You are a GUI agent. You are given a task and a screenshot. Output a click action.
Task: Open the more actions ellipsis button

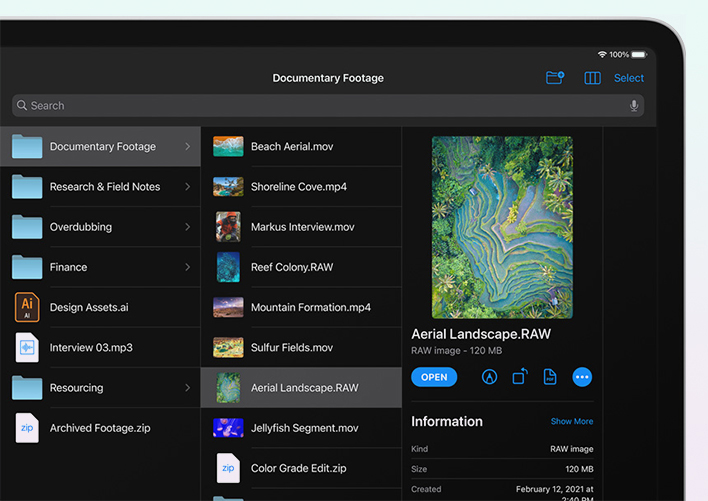click(582, 377)
